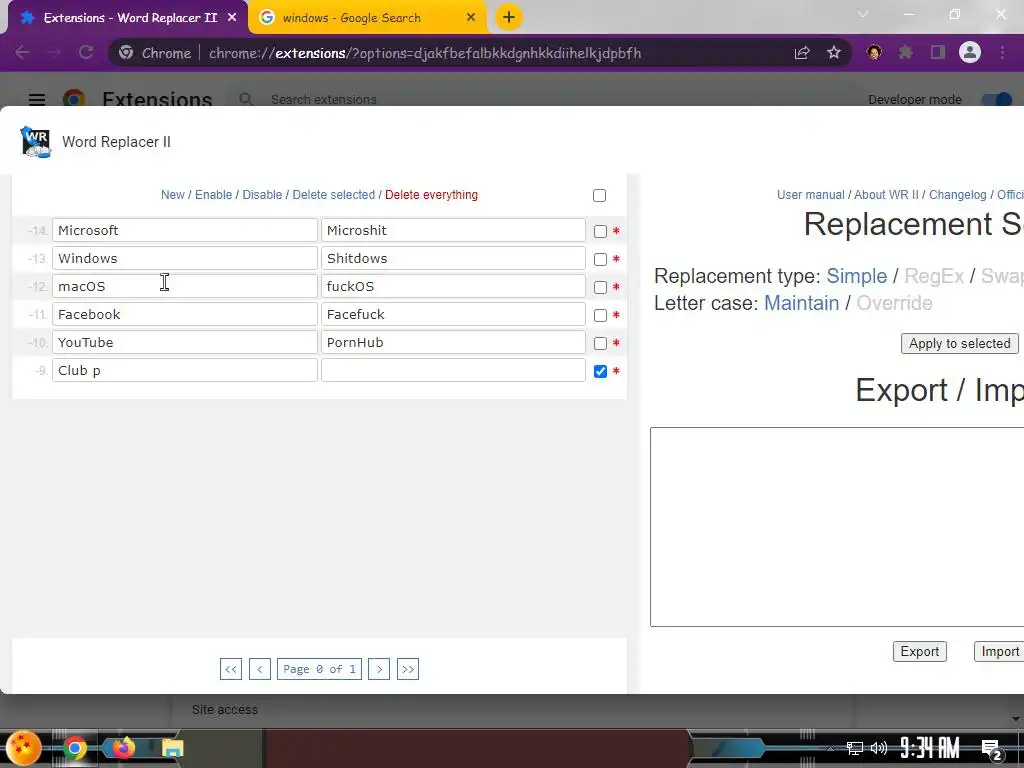Go back with the back arrow
Image resolution: width=1024 pixels, height=768 pixels.
coord(22,52)
